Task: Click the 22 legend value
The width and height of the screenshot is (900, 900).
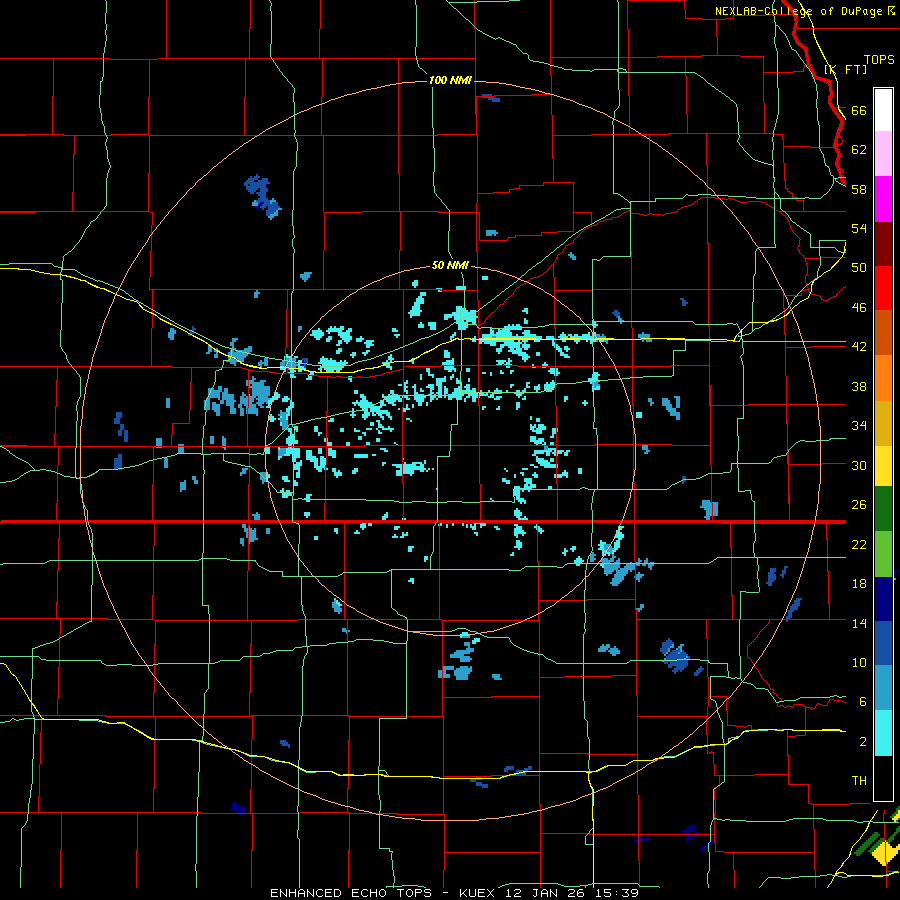Action: tap(859, 544)
